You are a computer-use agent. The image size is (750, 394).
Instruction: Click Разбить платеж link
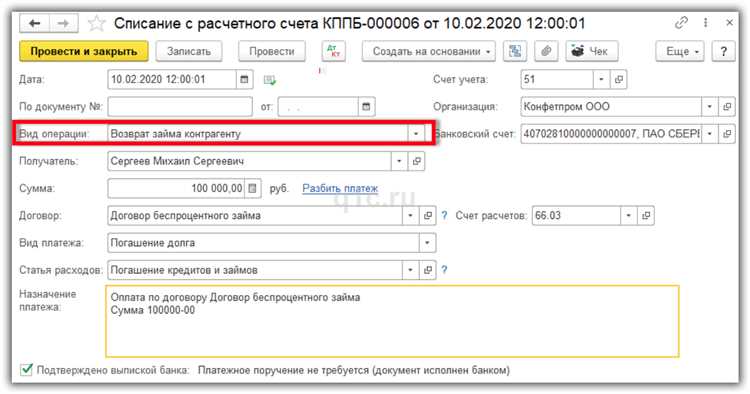340,188
